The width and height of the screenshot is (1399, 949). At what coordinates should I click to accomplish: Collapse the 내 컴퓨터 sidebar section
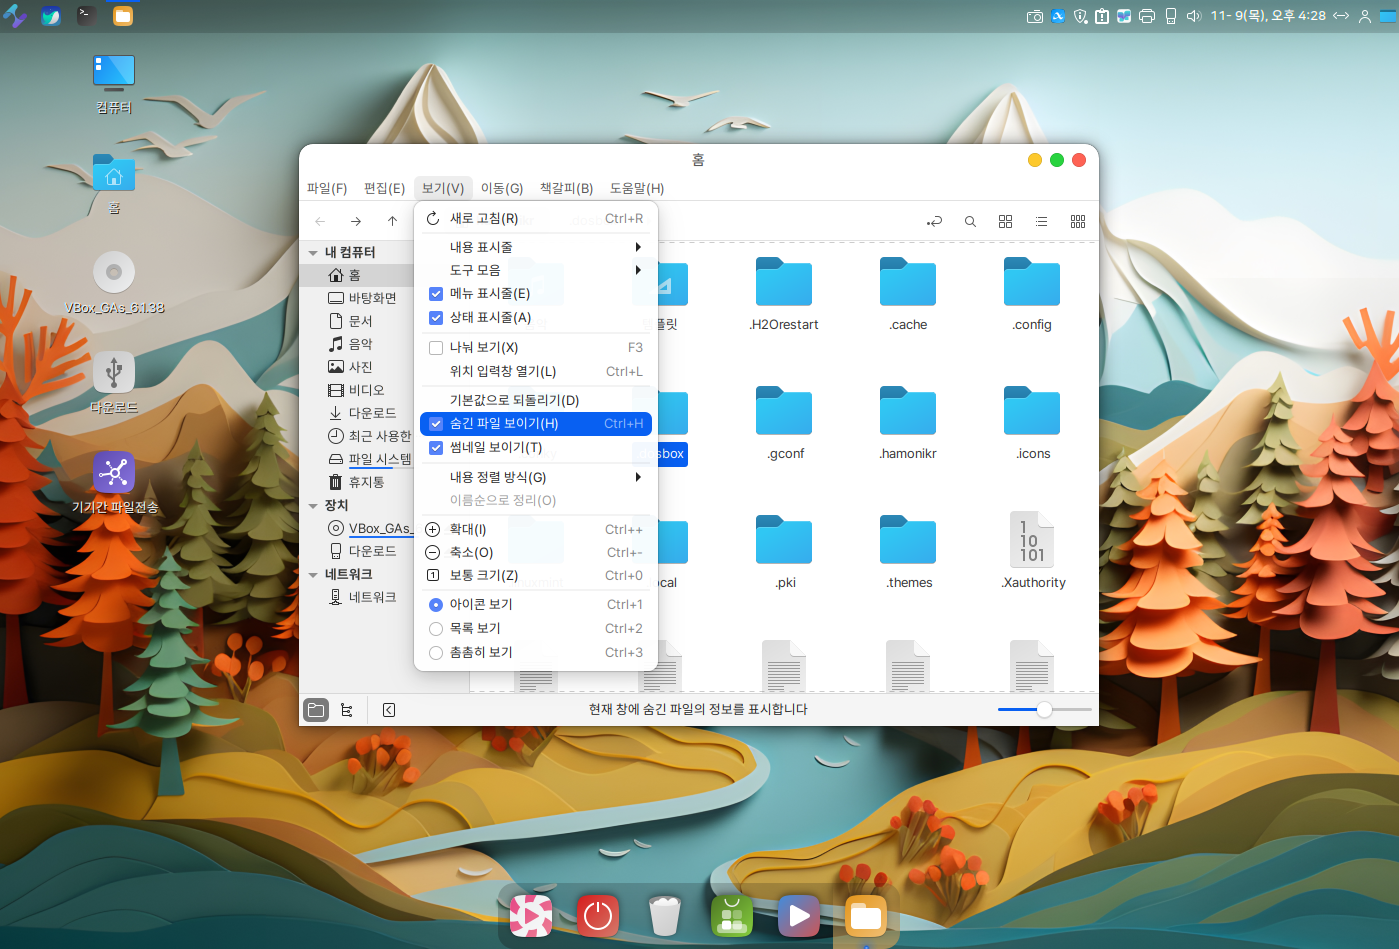313,253
